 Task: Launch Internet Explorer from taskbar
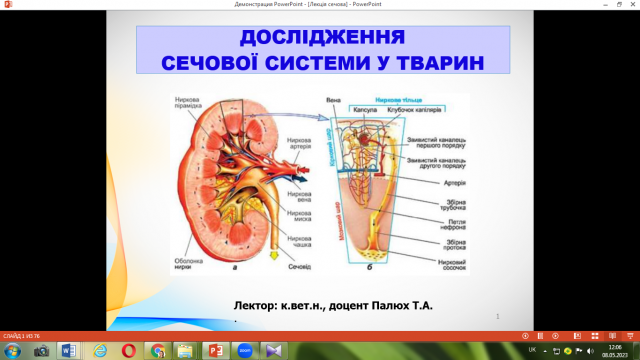[x=100, y=351]
